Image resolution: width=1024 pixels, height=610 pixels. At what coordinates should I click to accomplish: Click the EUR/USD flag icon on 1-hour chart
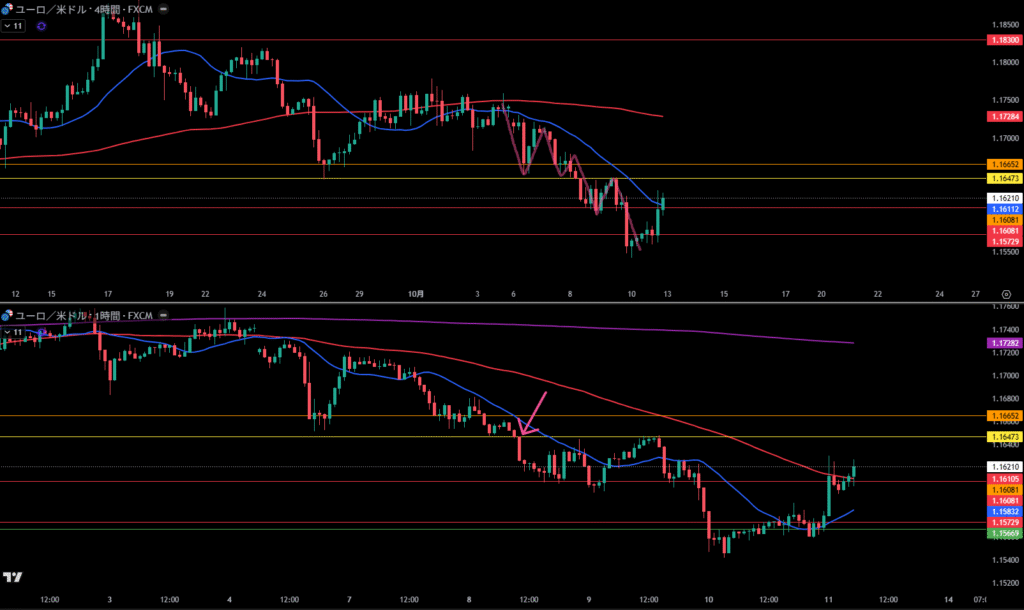coord(7,316)
